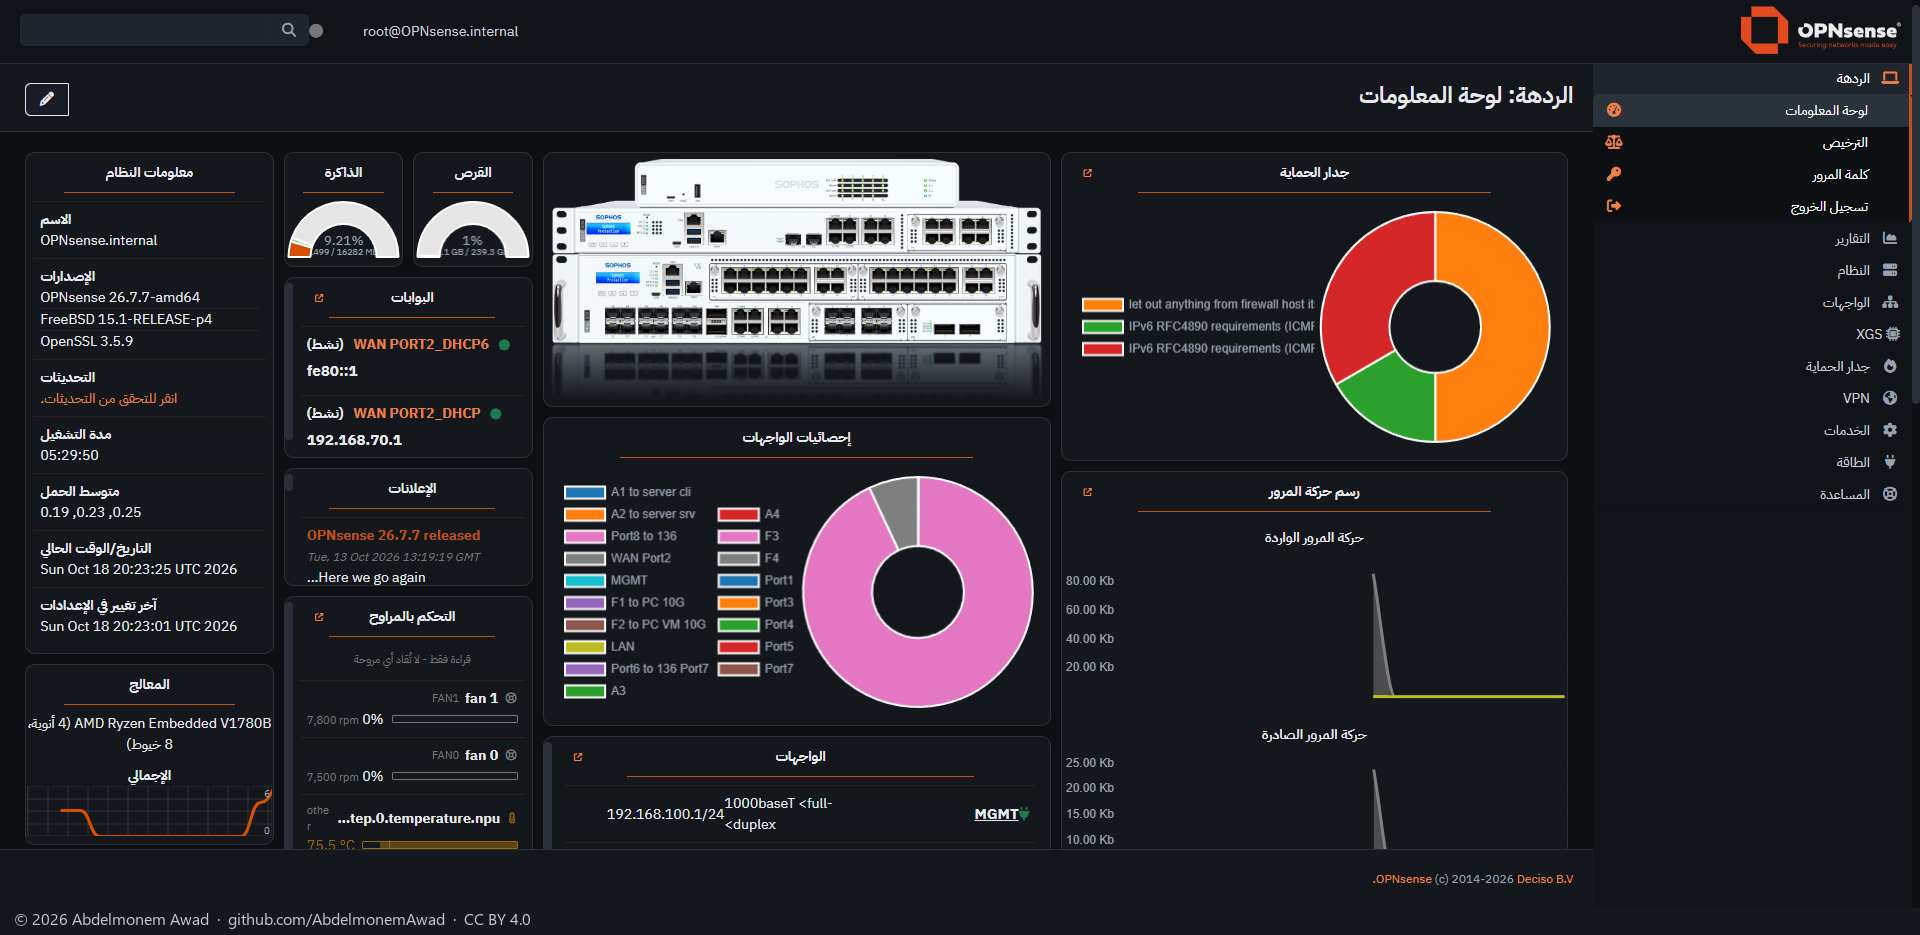Open the MGMT interface link
Image resolution: width=1920 pixels, height=935 pixels.
tap(996, 814)
